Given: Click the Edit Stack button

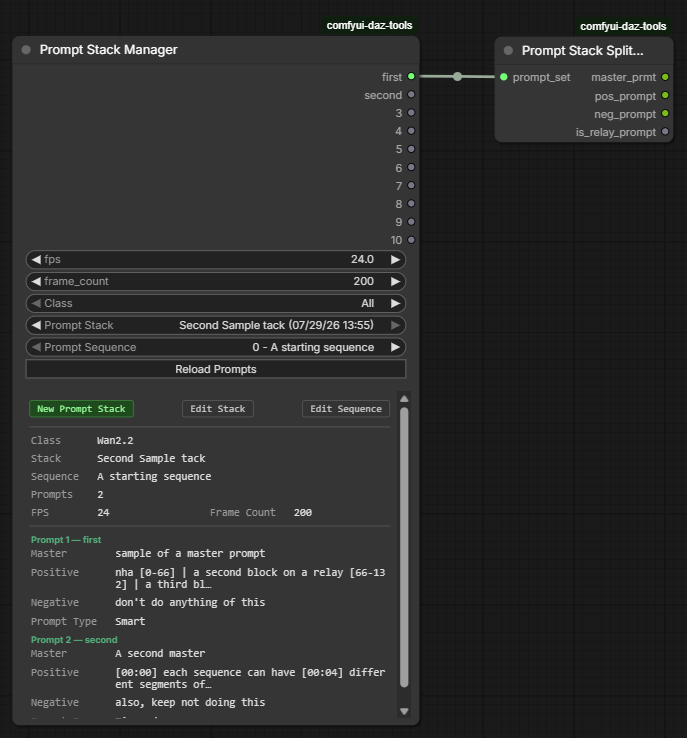Looking at the screenshot, I should click(x=218, y=409).
